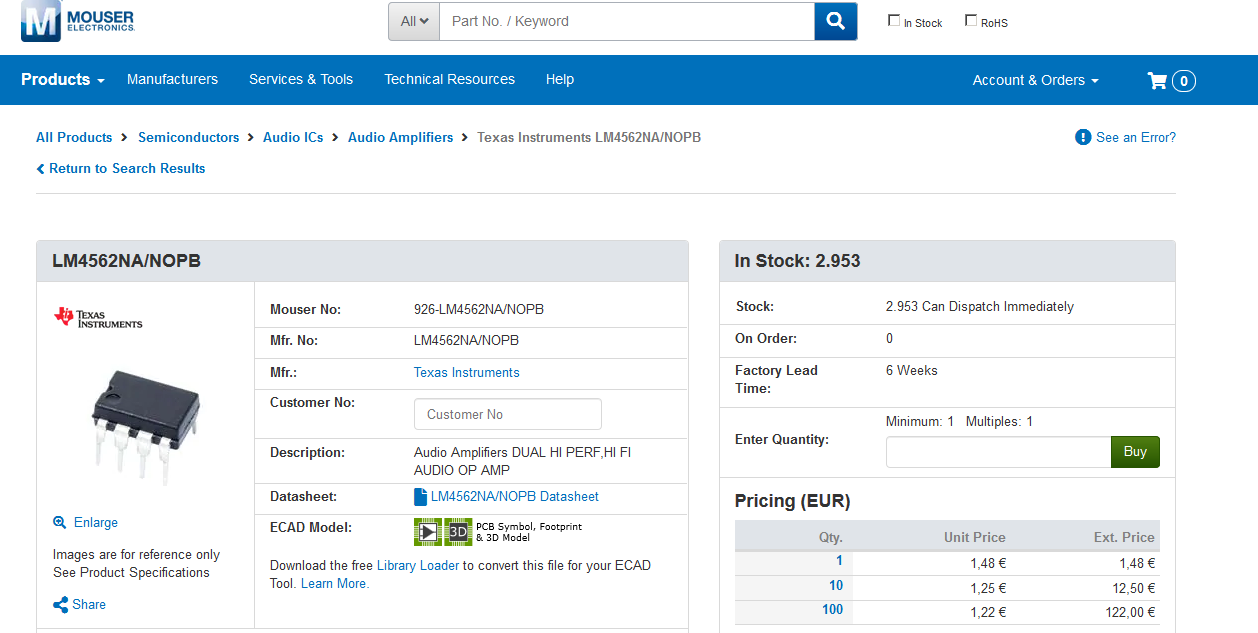
Task: Click the Learn More link
Action: pos(335,583)
